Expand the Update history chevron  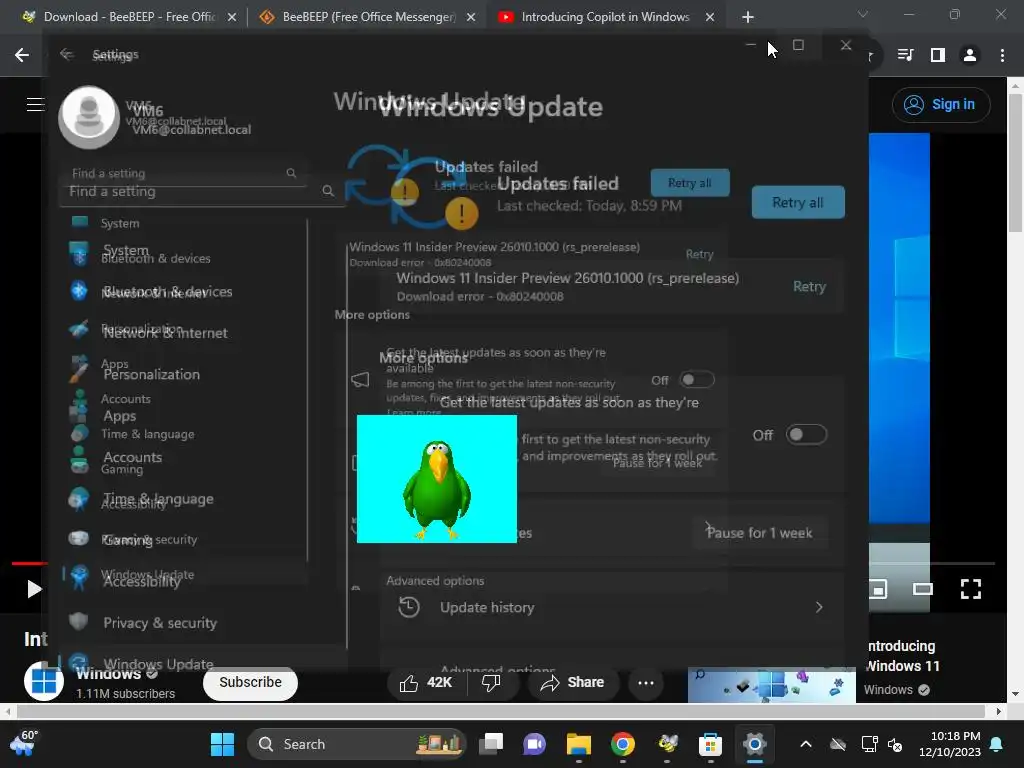(x=819, y=607)
